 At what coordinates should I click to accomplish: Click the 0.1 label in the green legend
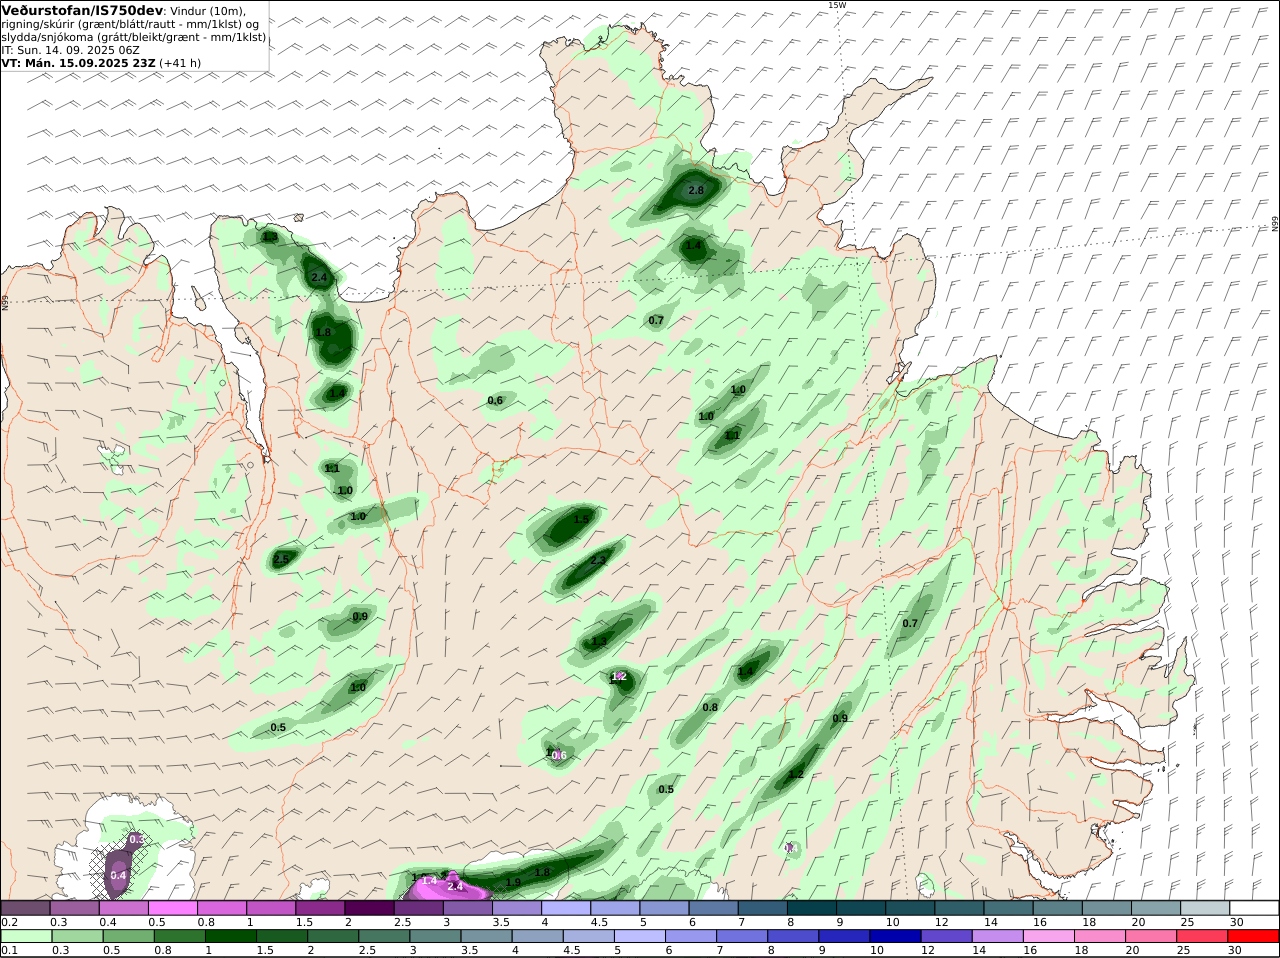point(9,950)
